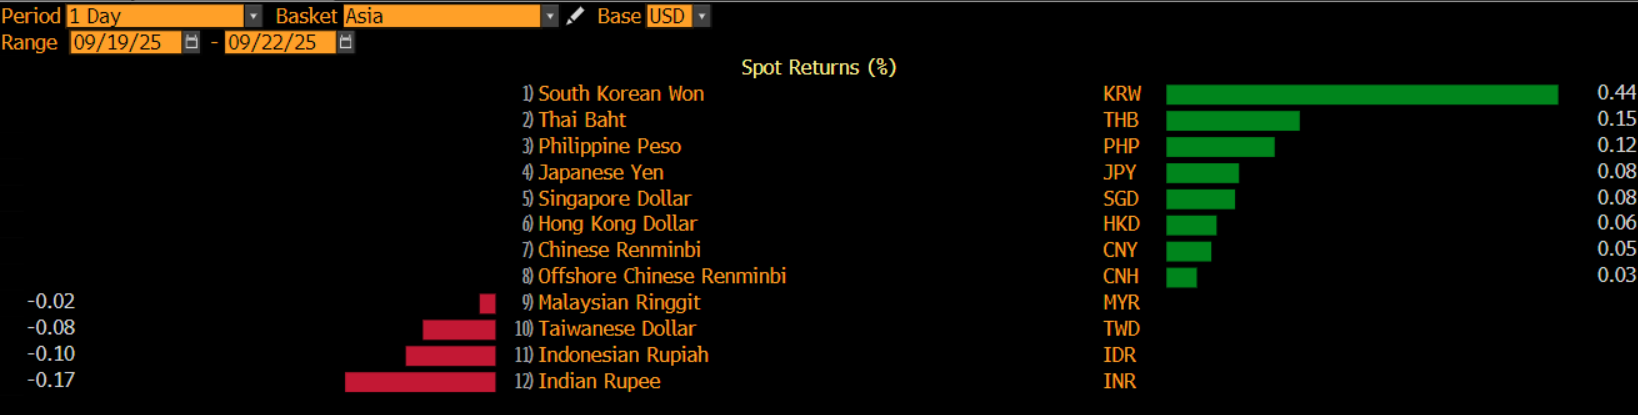Select the South Korean Won row
1638x415 pixels.
coord(620,94)
